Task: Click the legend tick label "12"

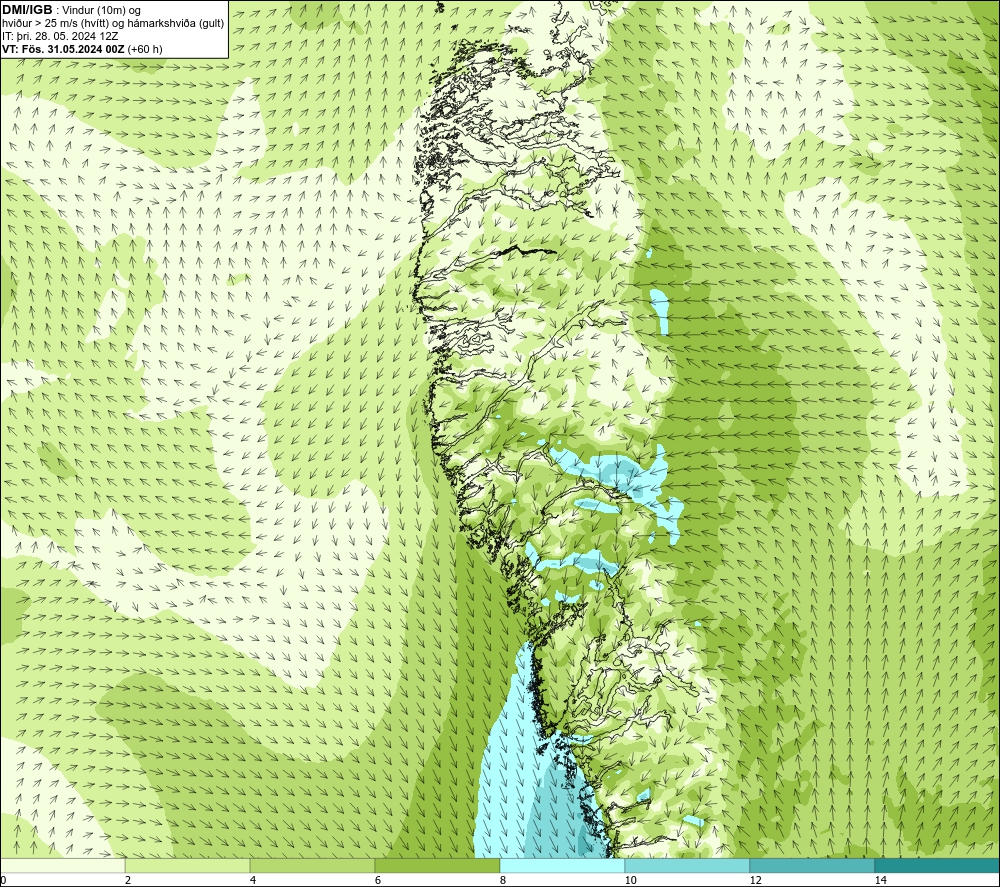Action: 756,880
